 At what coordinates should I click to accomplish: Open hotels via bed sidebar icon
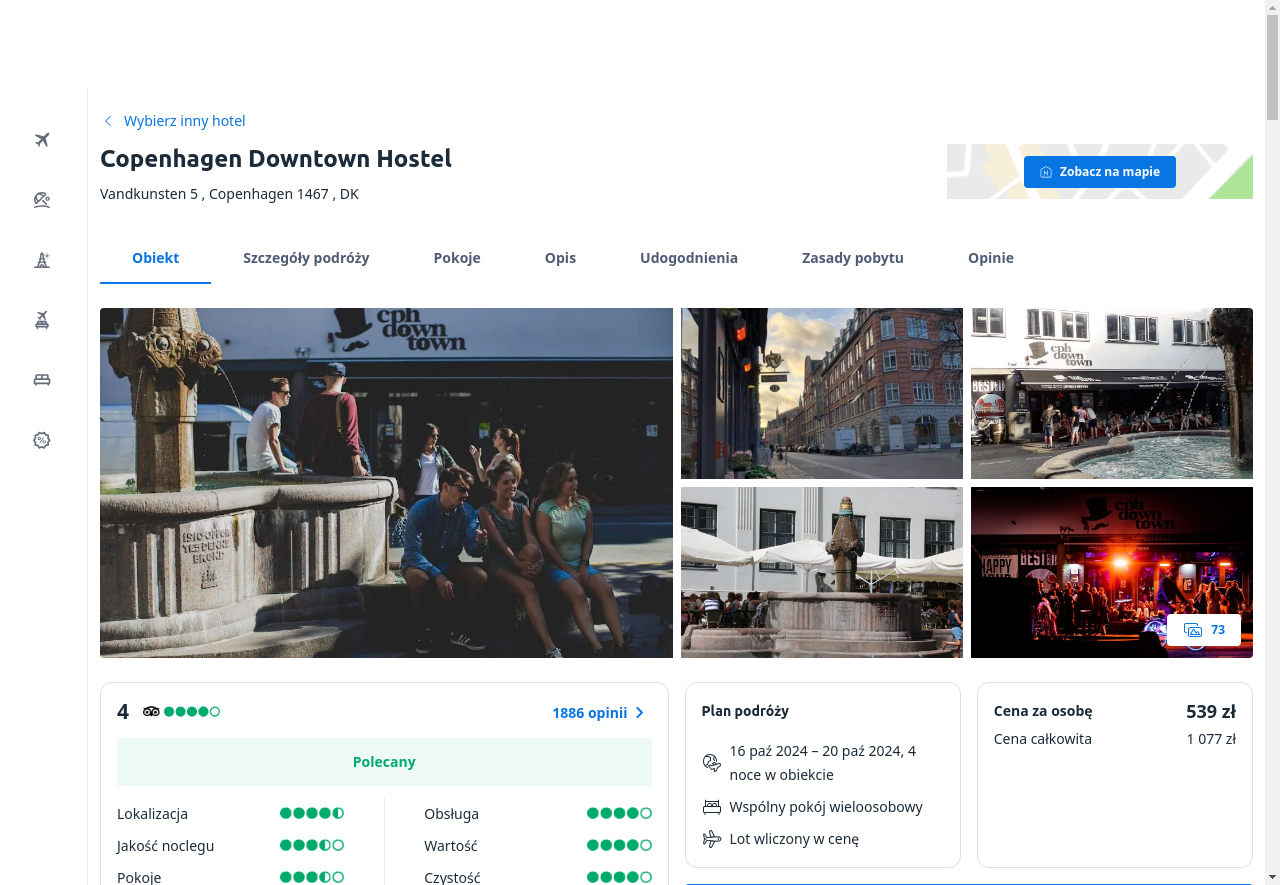click(42, 380)
